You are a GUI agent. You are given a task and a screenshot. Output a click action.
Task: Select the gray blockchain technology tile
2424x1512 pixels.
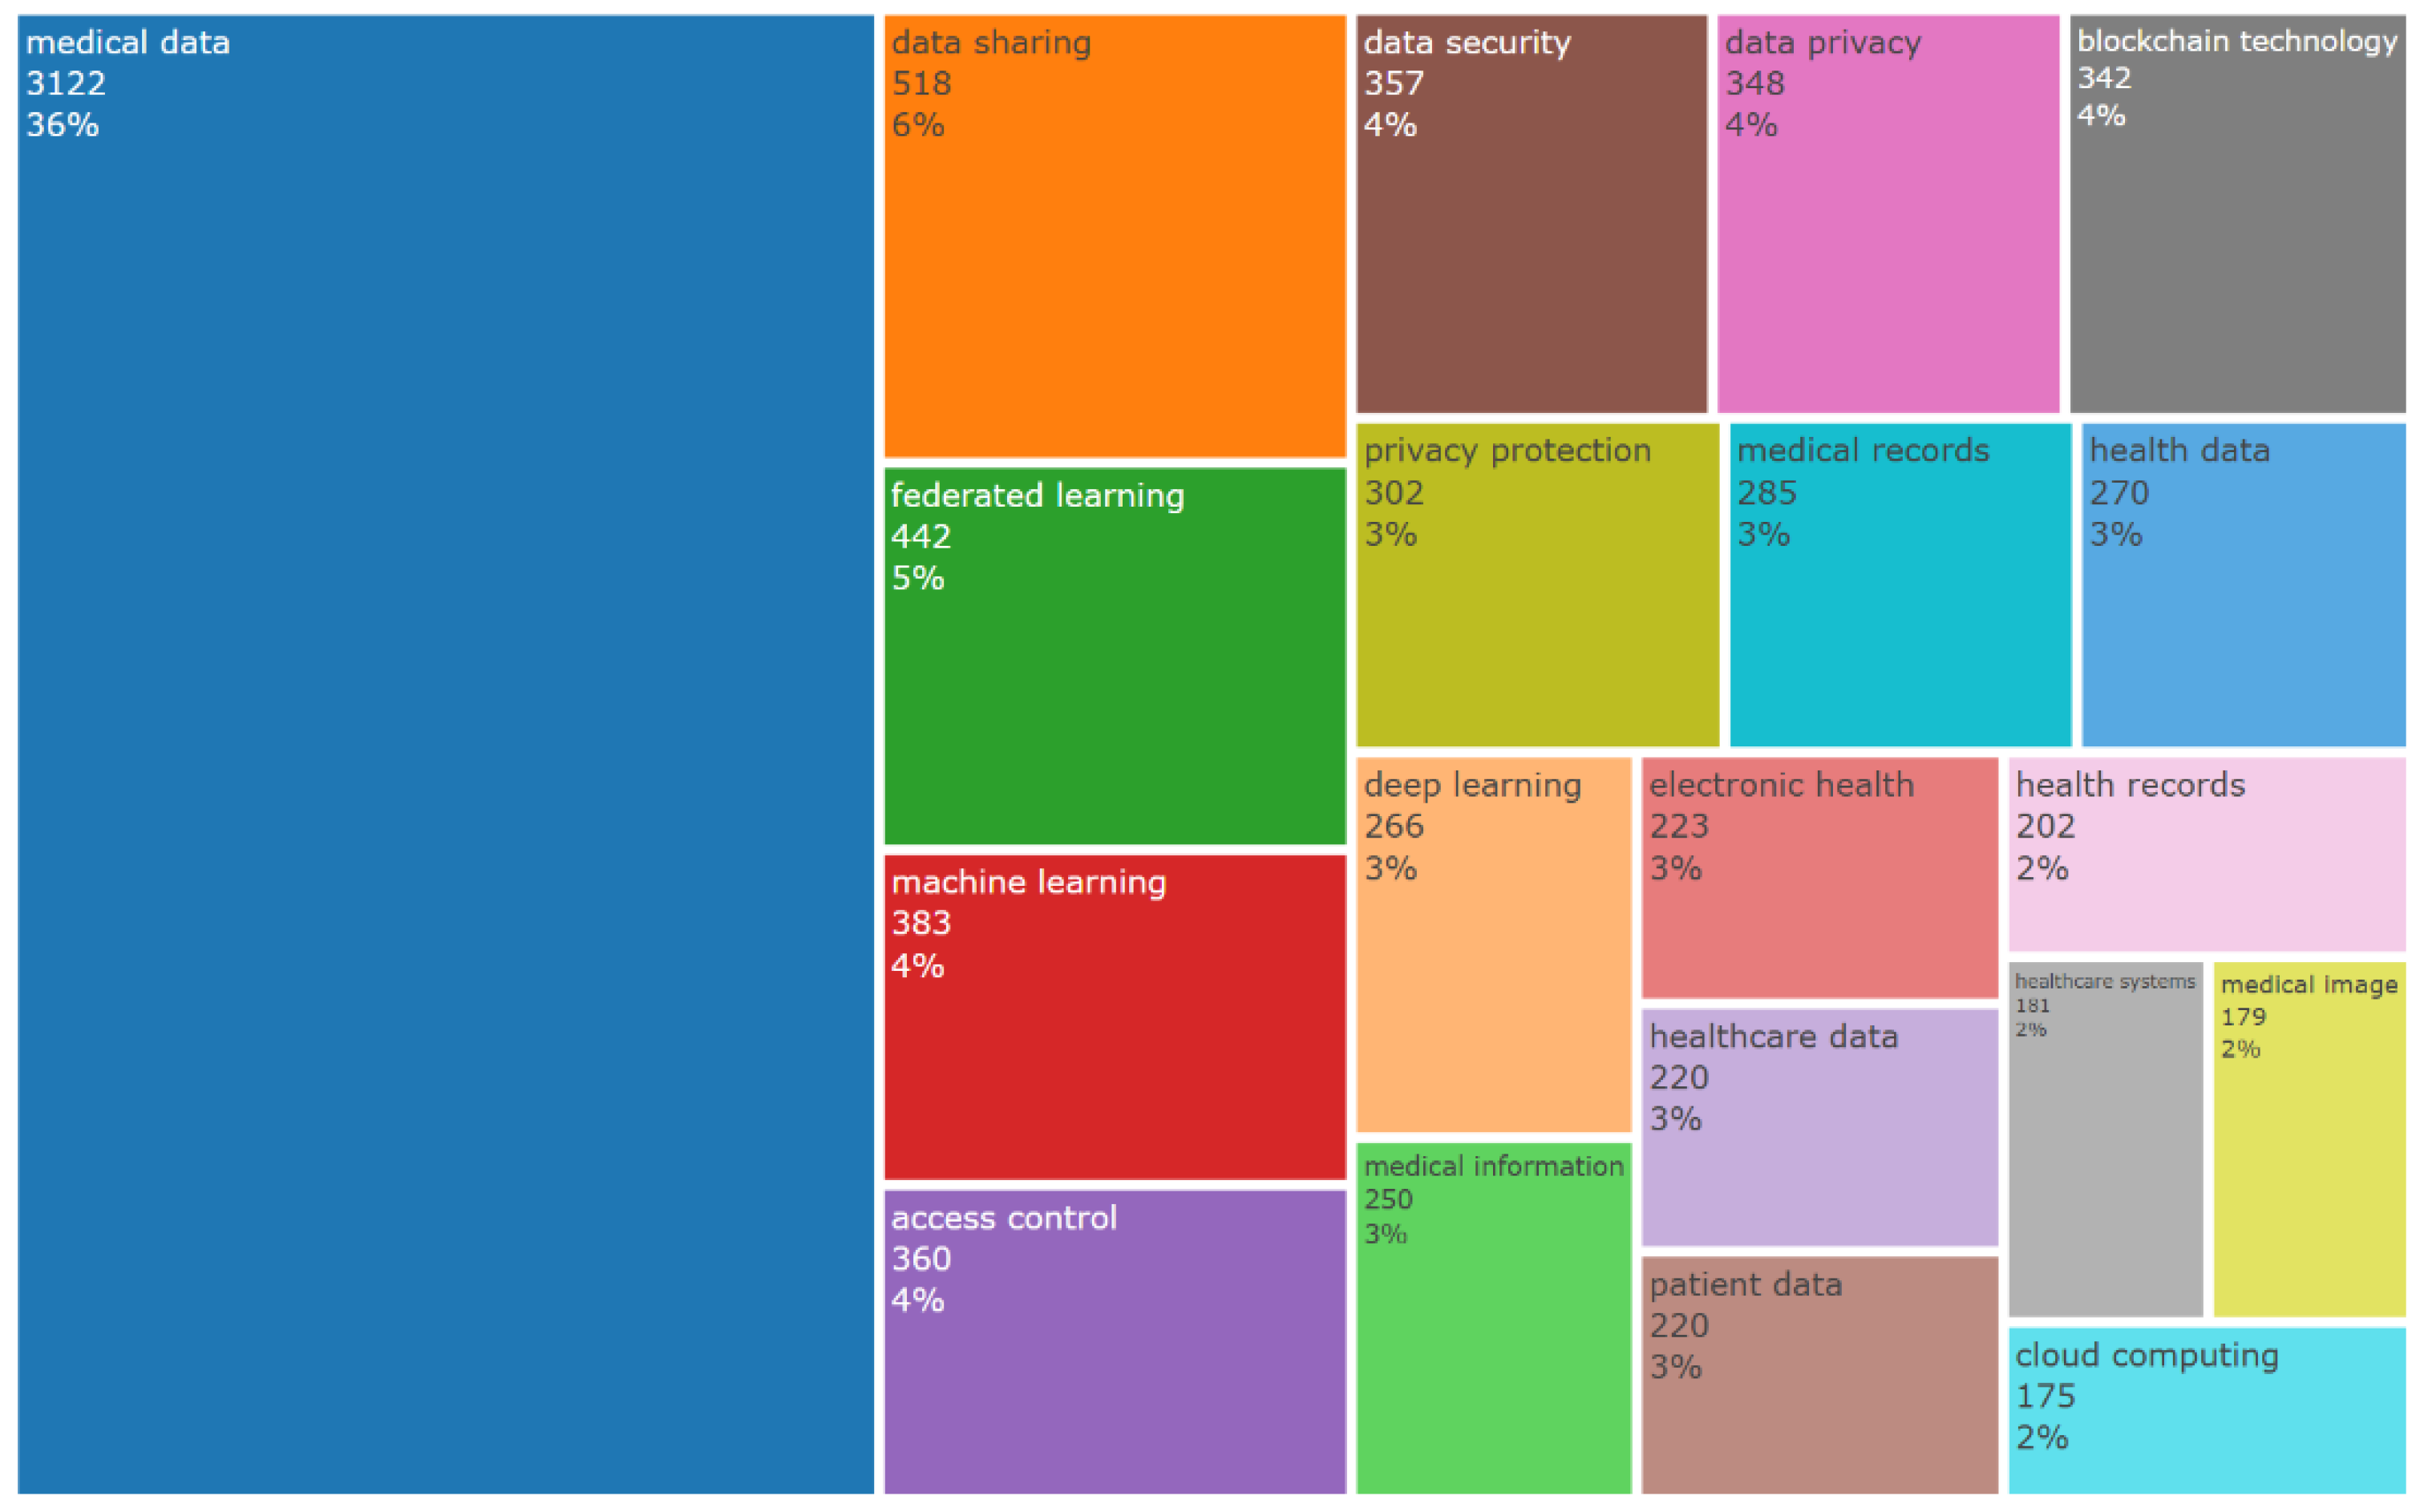coord(2238,214)
